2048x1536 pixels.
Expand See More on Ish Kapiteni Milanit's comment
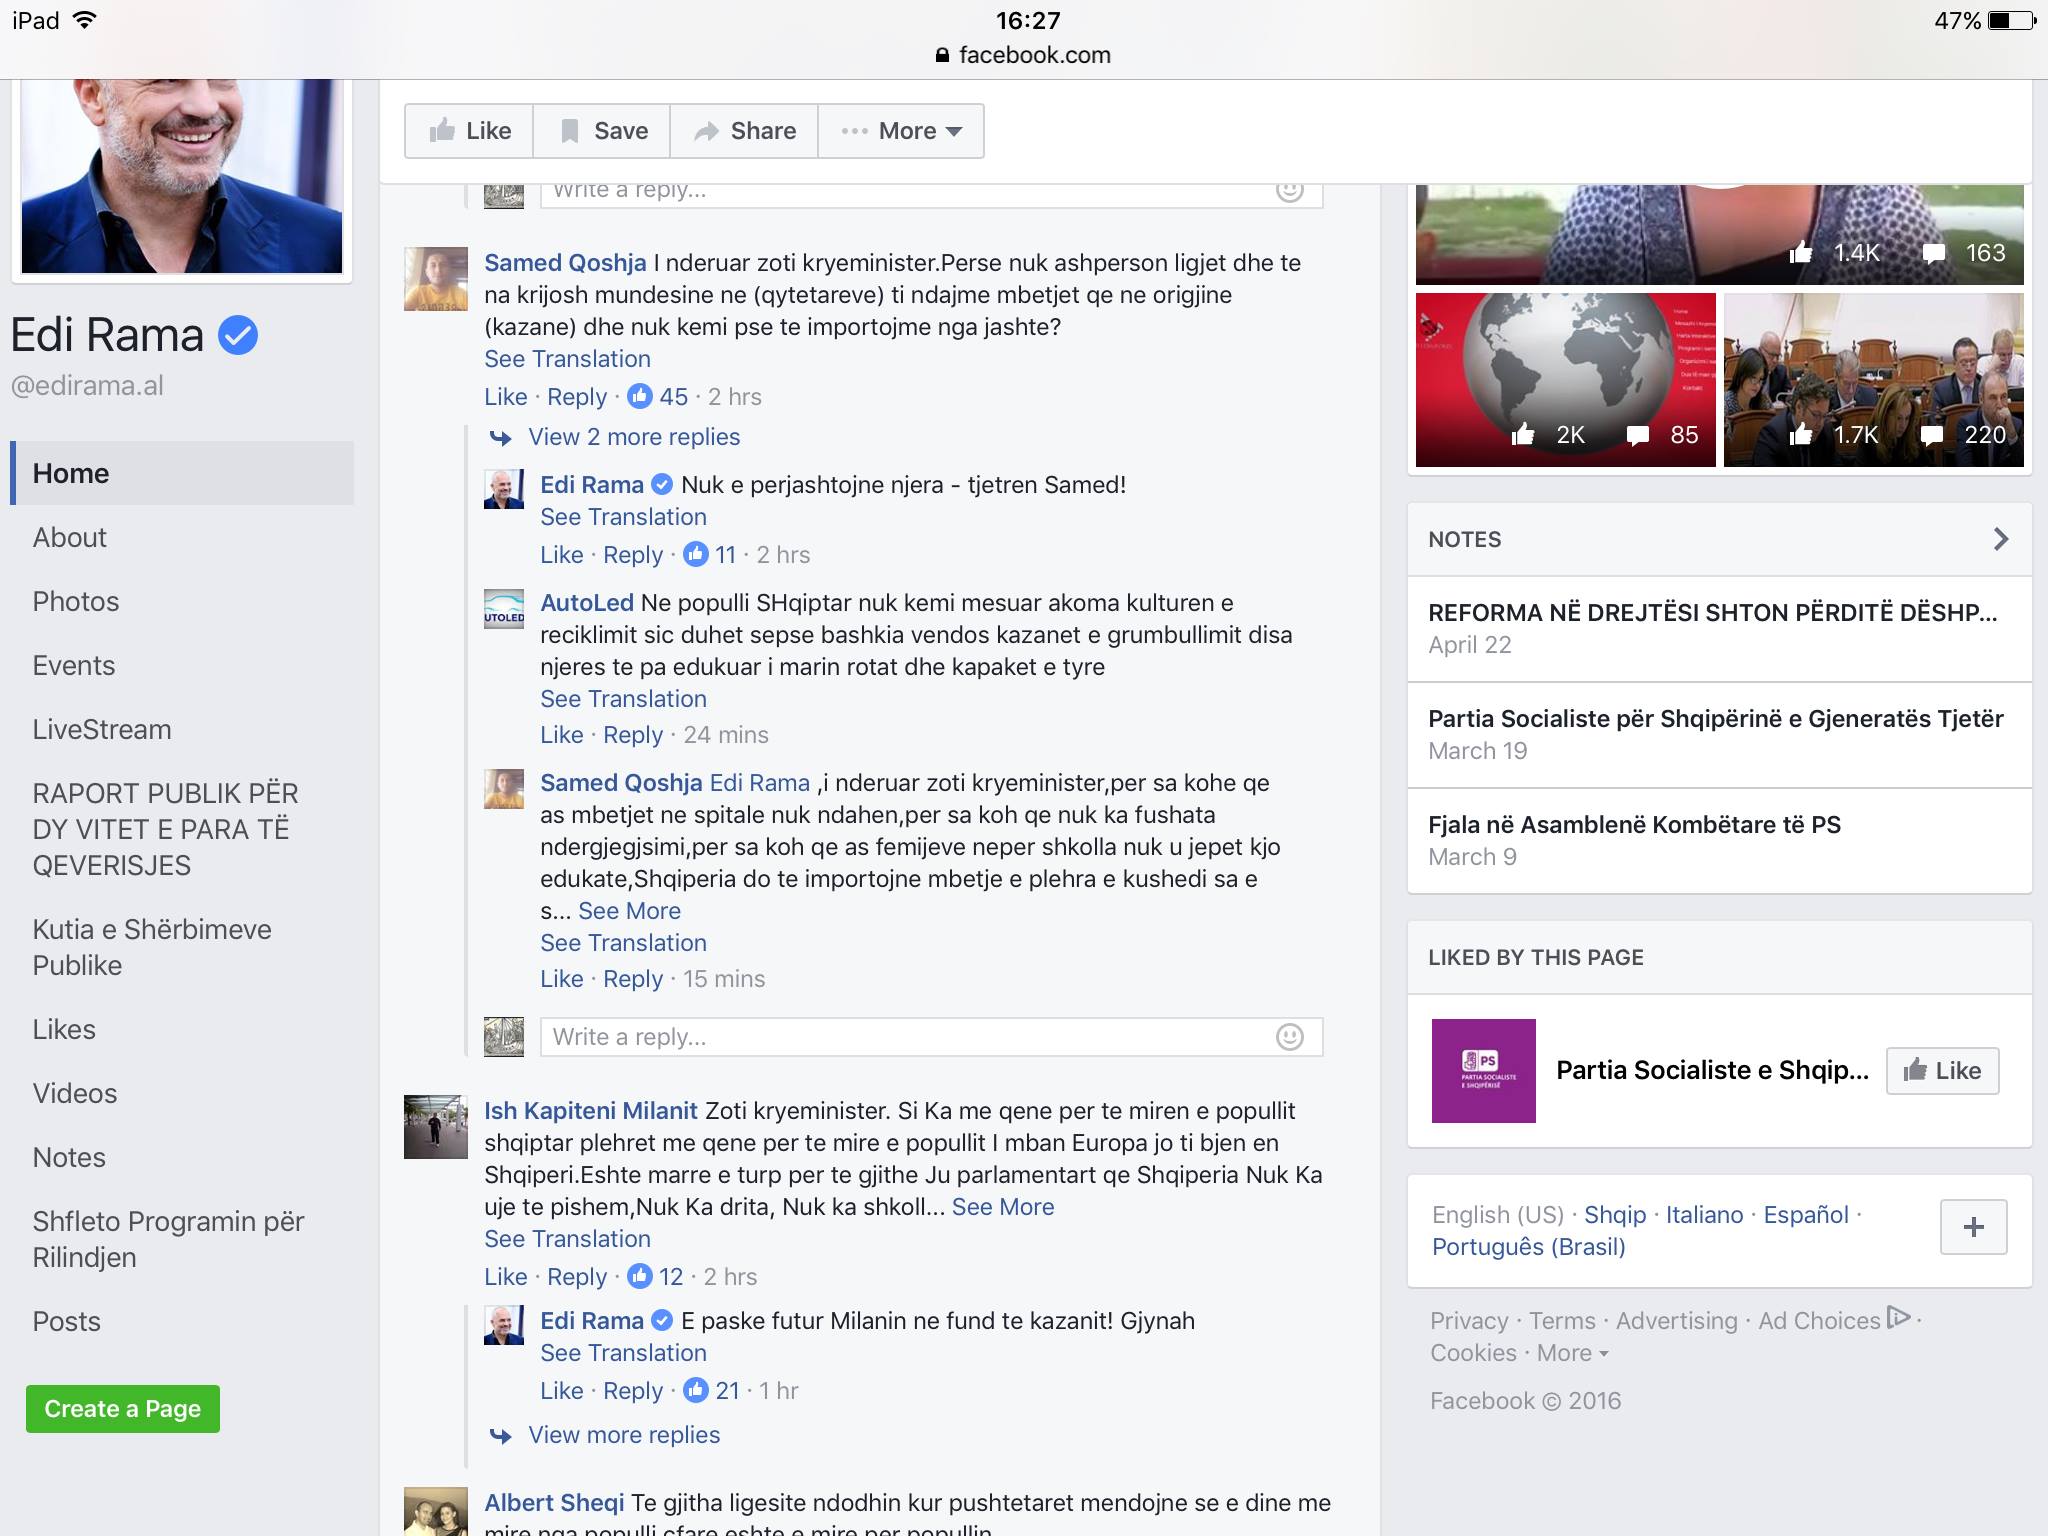1003,1207
